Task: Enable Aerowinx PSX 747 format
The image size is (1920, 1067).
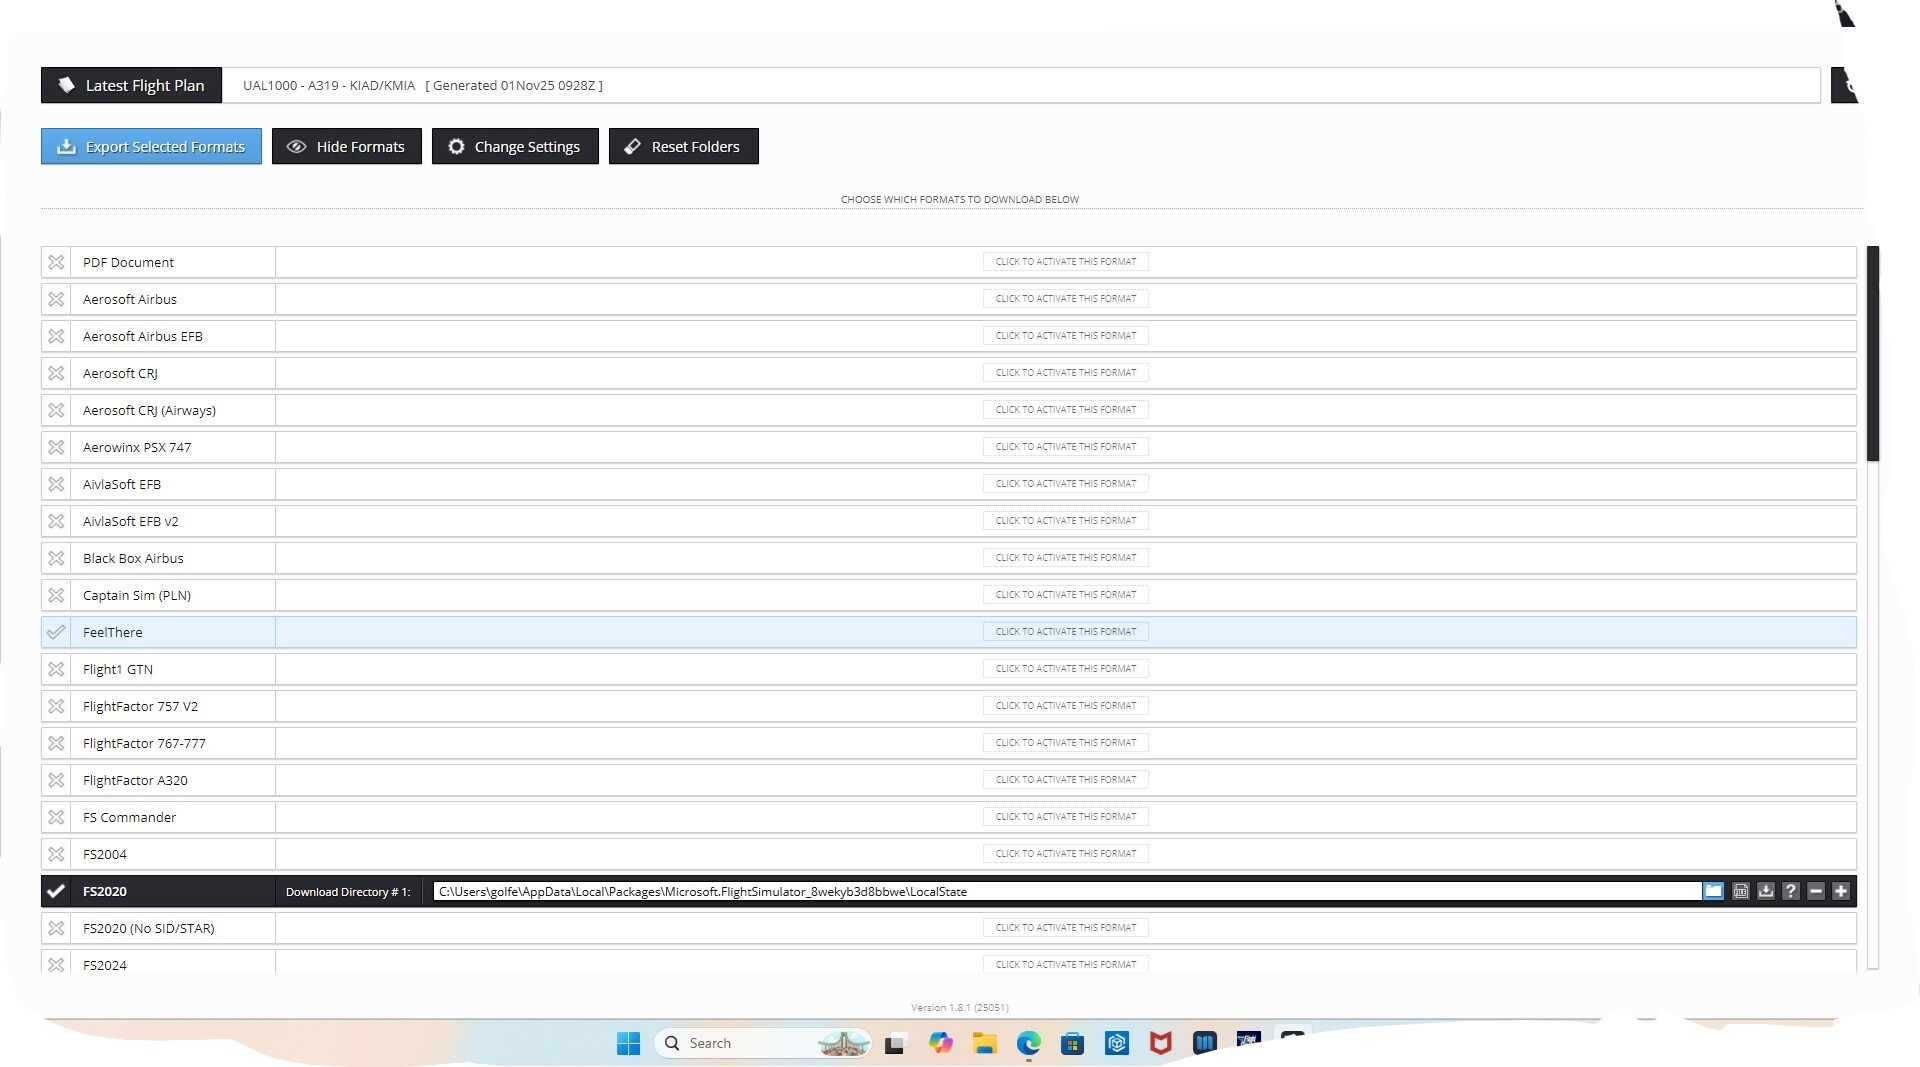Action: point(56,447)
